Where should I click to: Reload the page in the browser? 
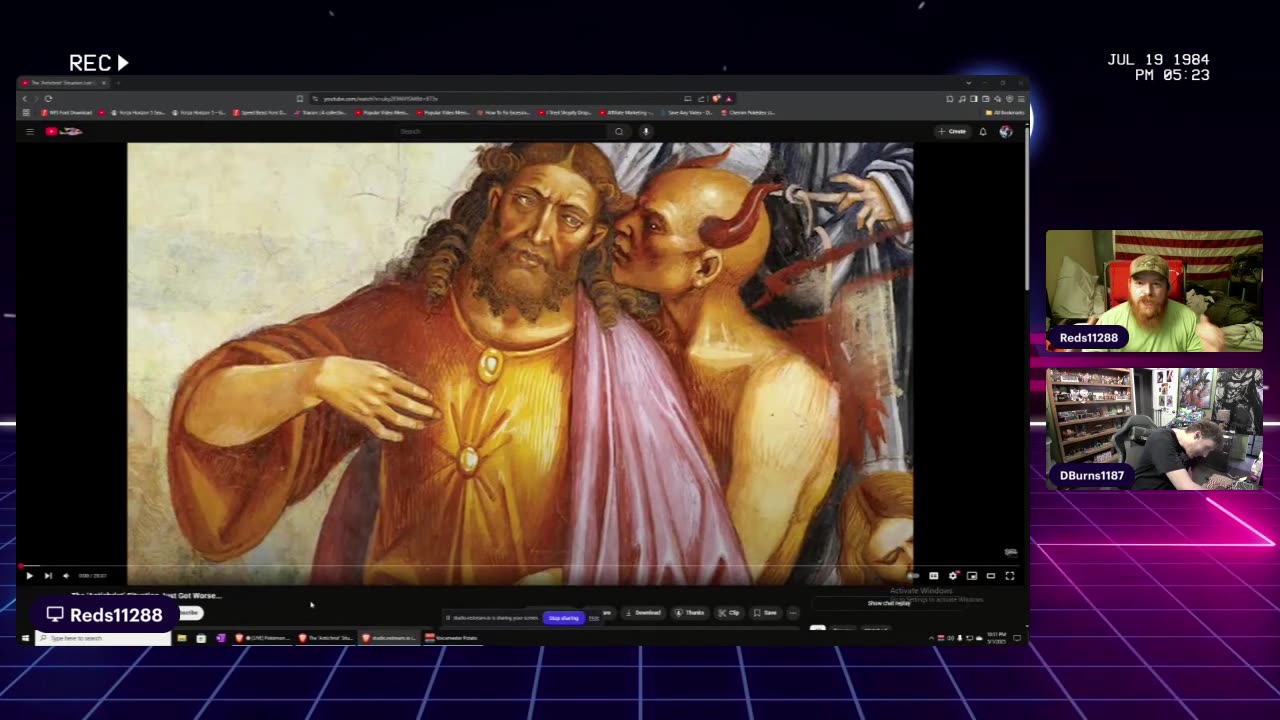[48, 99]
